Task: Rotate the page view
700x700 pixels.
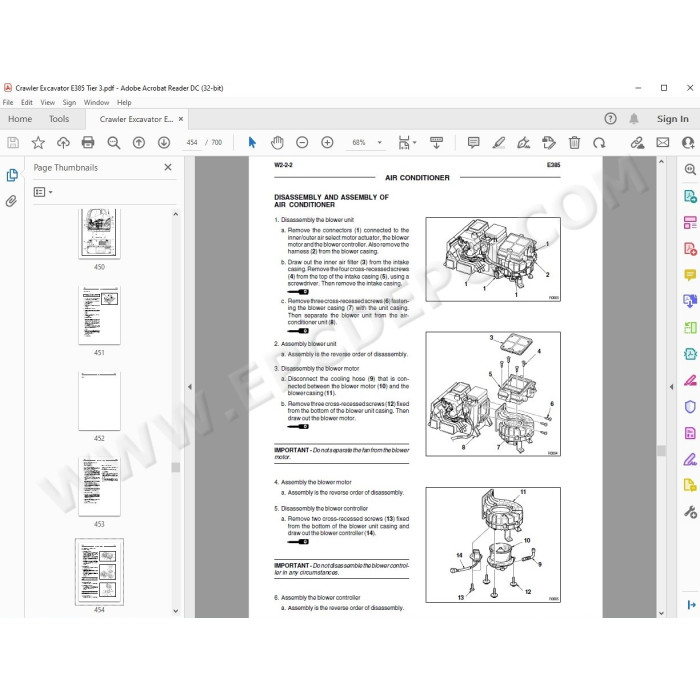Action: (x=599, y=143)
